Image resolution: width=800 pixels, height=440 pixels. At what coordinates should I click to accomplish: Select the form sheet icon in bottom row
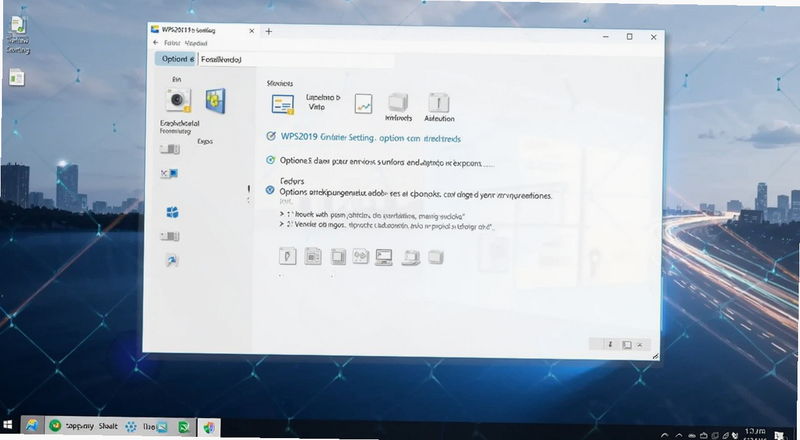[313, 256]
